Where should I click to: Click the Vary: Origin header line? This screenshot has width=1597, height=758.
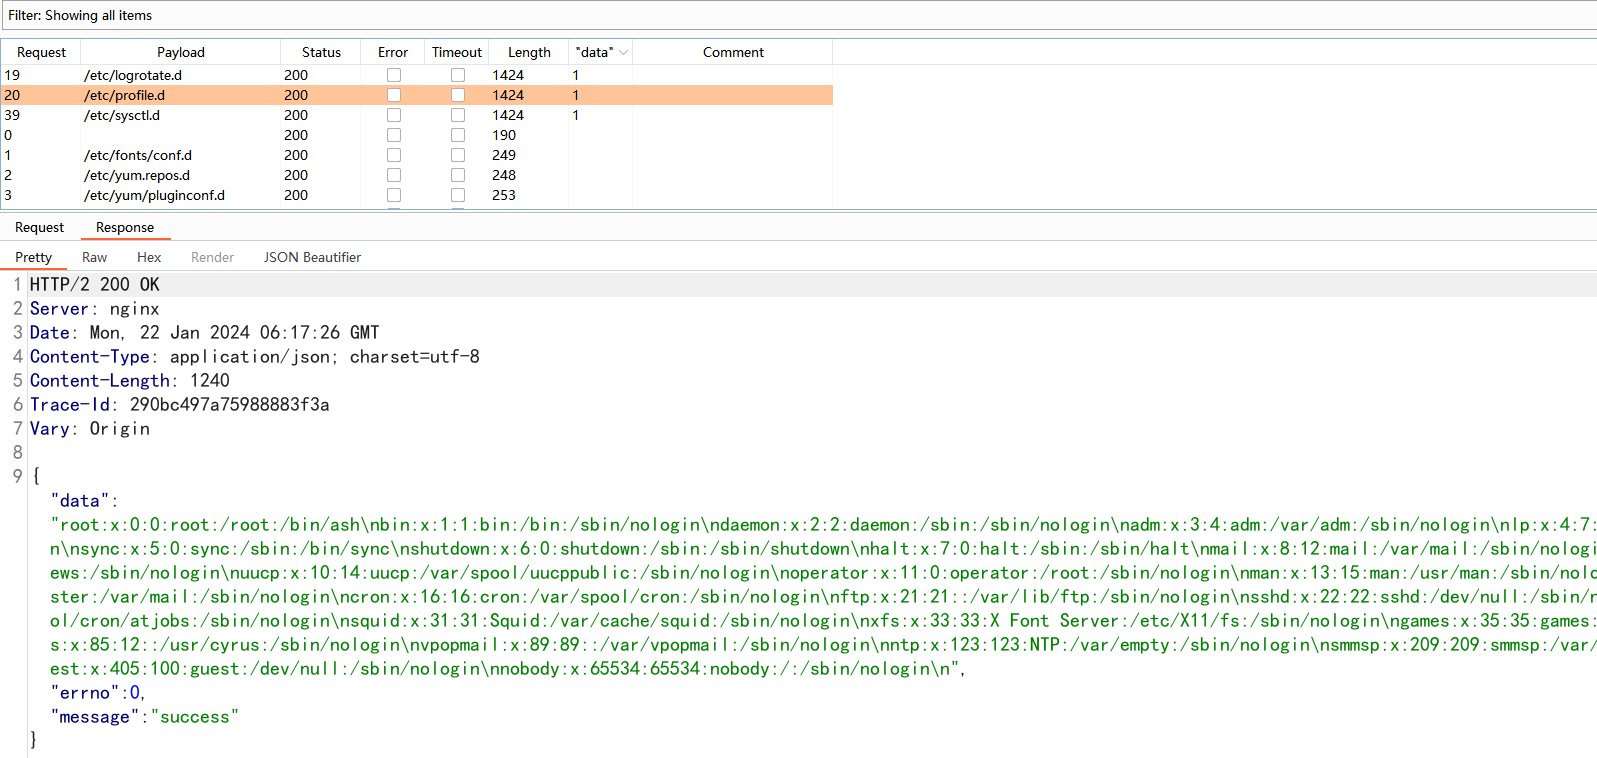[90, 429]
